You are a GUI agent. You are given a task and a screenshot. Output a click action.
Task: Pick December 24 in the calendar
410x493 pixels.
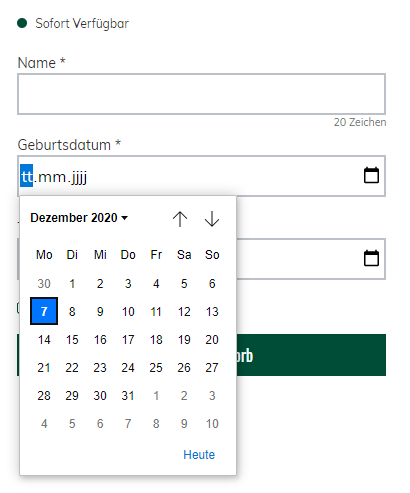click(128, 368)
